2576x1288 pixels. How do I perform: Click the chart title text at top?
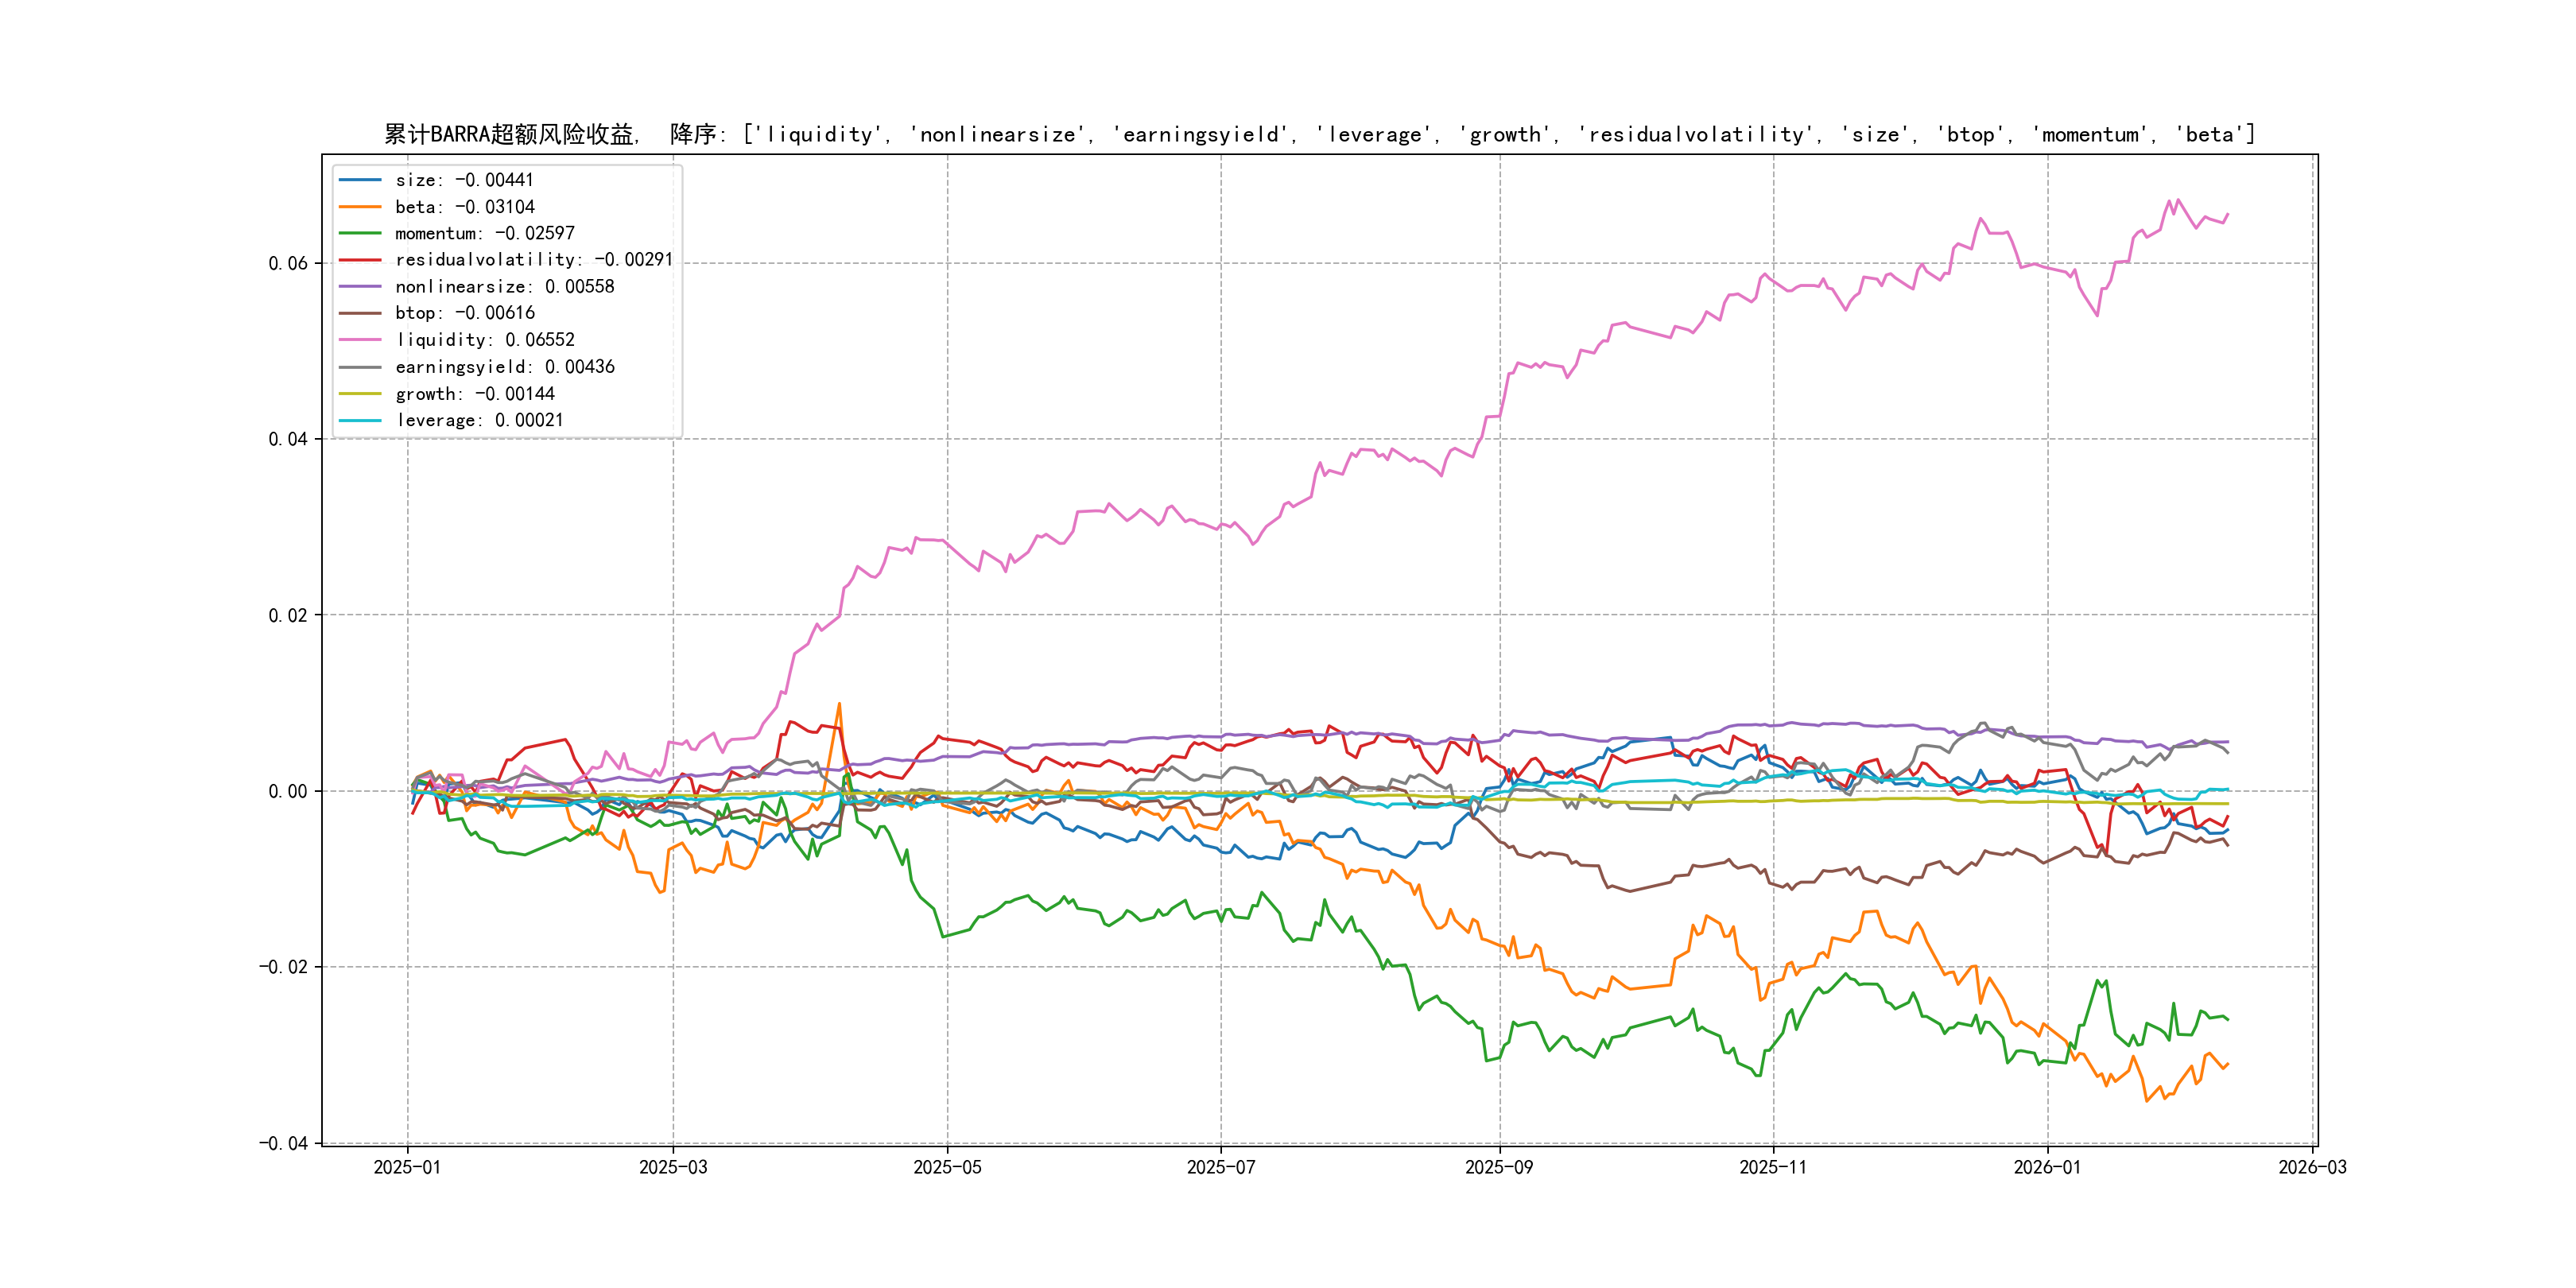click(x=1318, y=134)
